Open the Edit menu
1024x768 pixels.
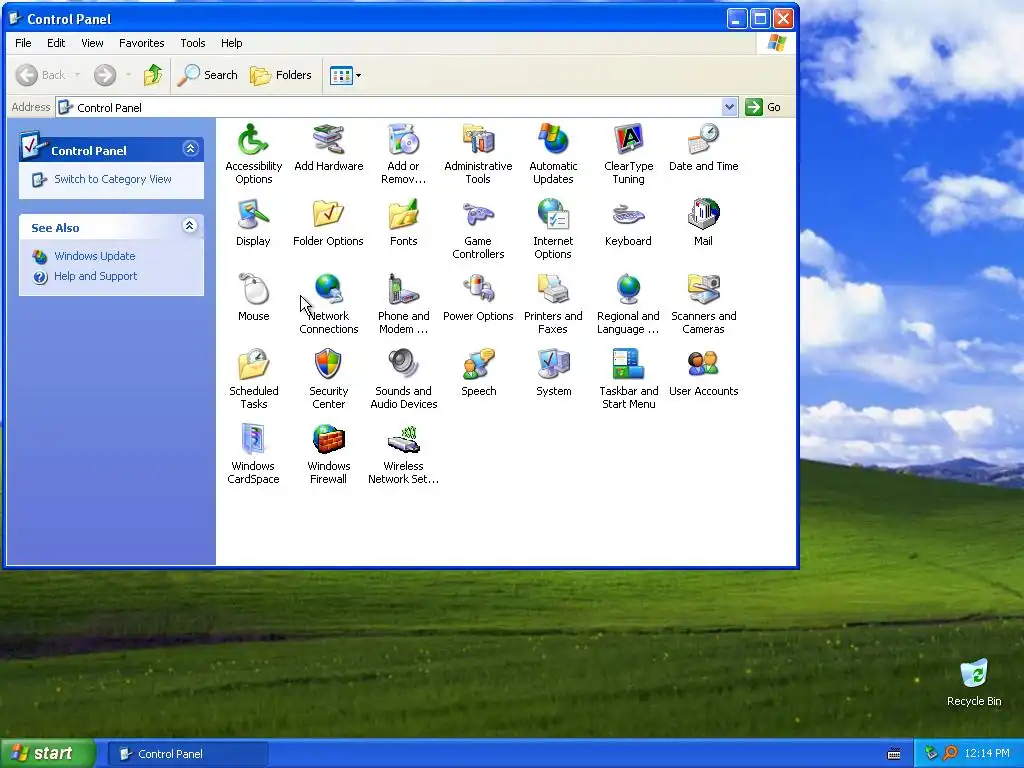point(56,43)
